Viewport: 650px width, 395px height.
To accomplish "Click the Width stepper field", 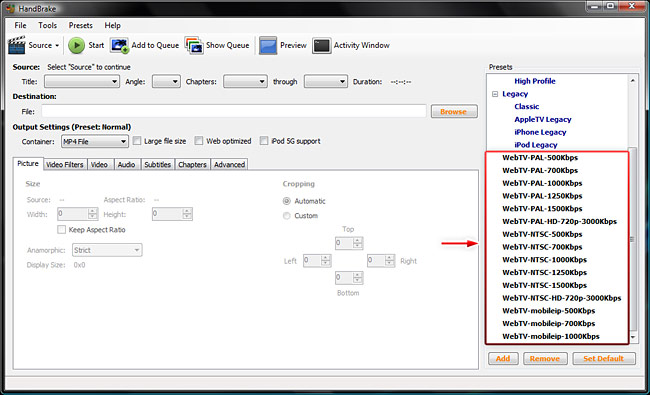I will click(x=78, y=214).
